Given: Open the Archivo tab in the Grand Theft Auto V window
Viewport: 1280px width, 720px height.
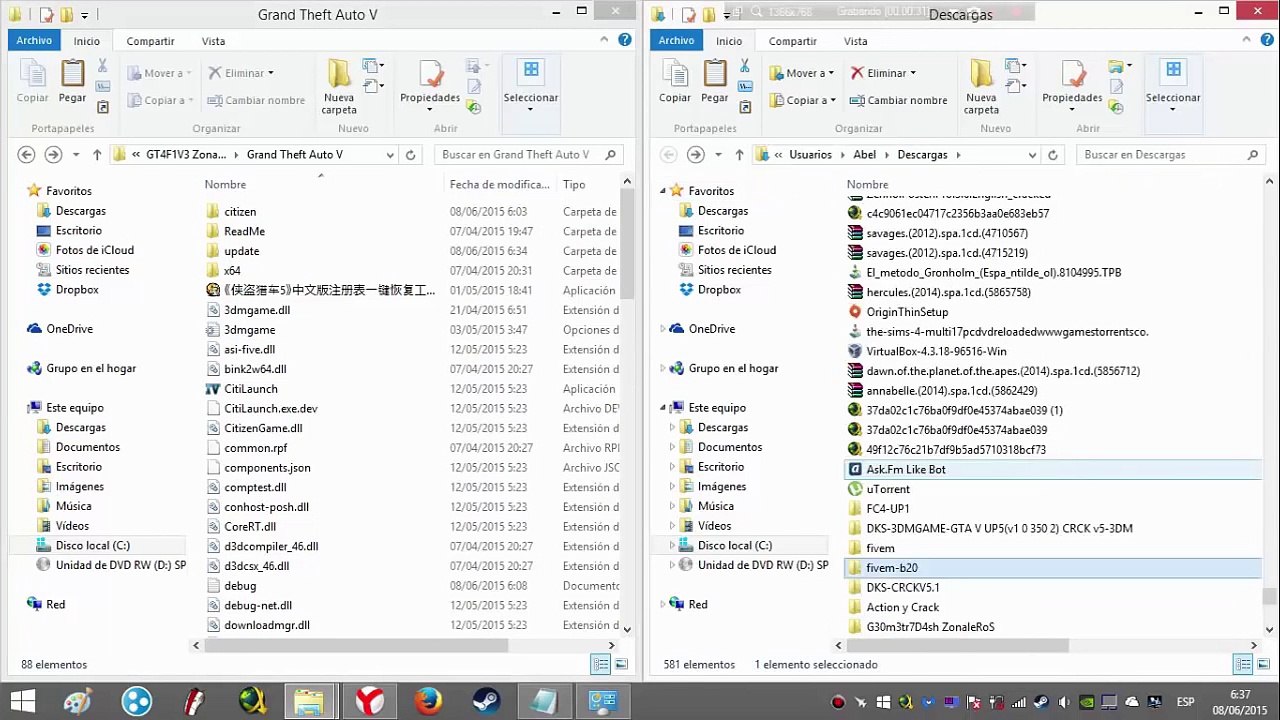Looking at the screenshot, I should pos(34,41).
